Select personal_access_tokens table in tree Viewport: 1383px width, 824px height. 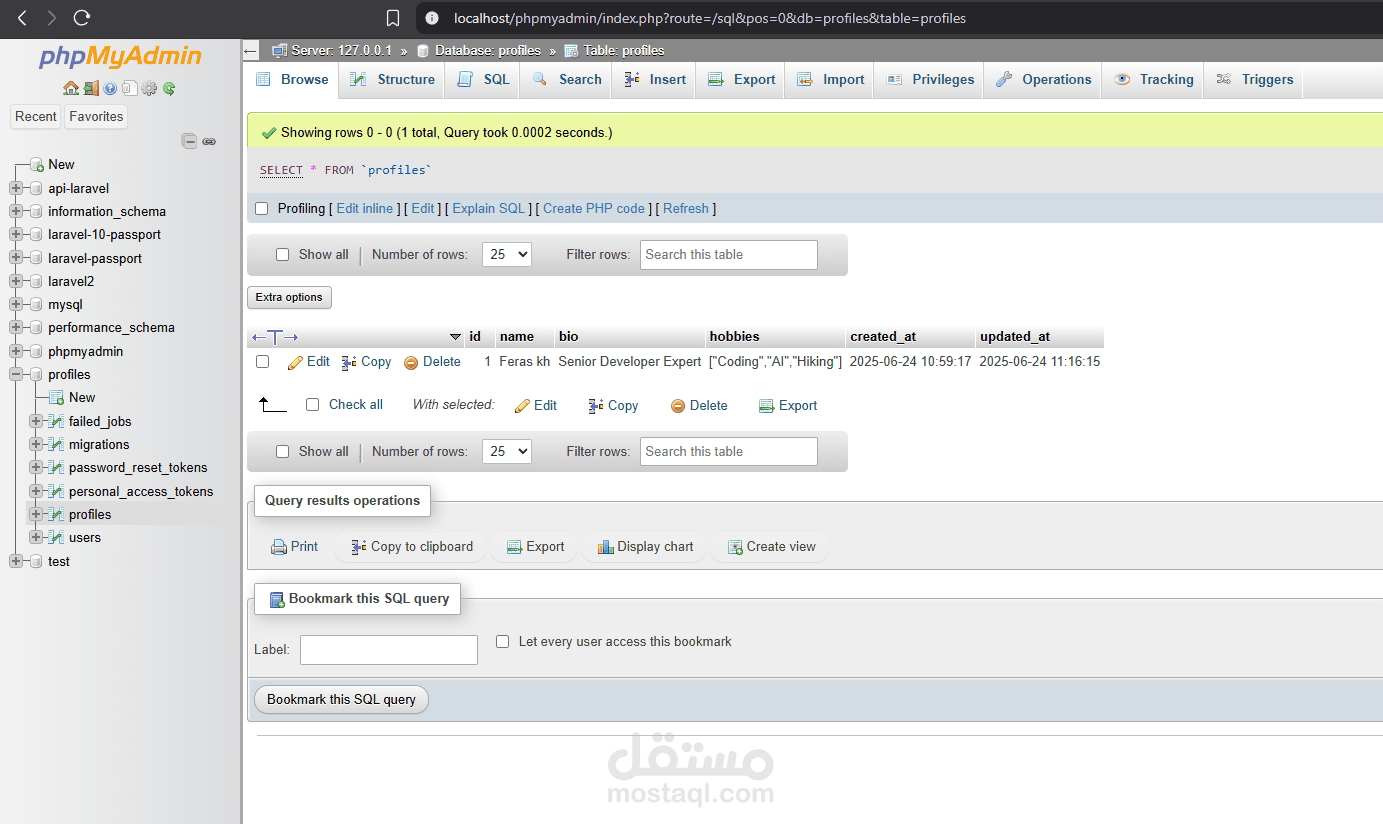tap(141, 491)
